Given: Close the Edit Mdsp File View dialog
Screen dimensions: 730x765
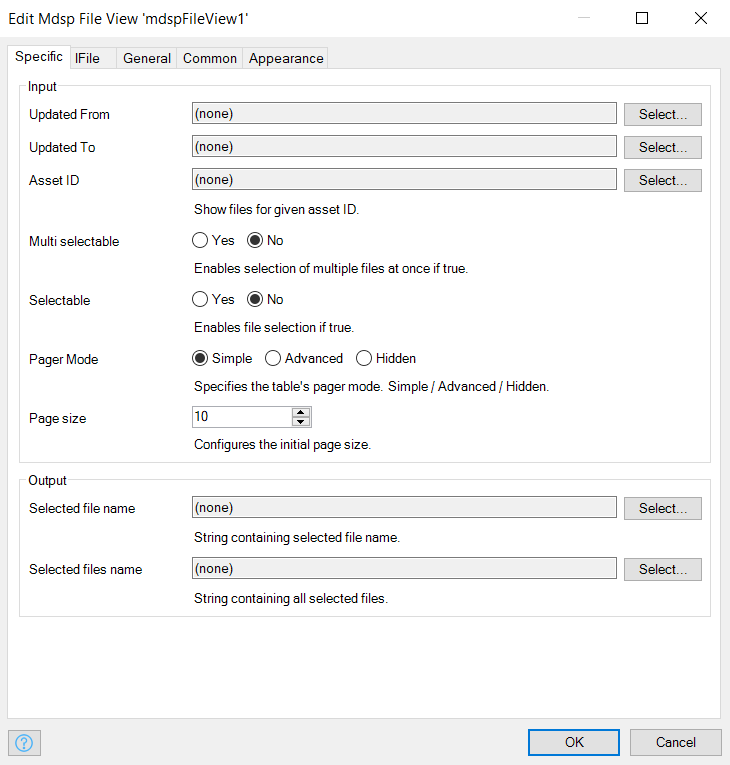Looking at the screenshot, I should pyautogui.click(x=701, y=18).
